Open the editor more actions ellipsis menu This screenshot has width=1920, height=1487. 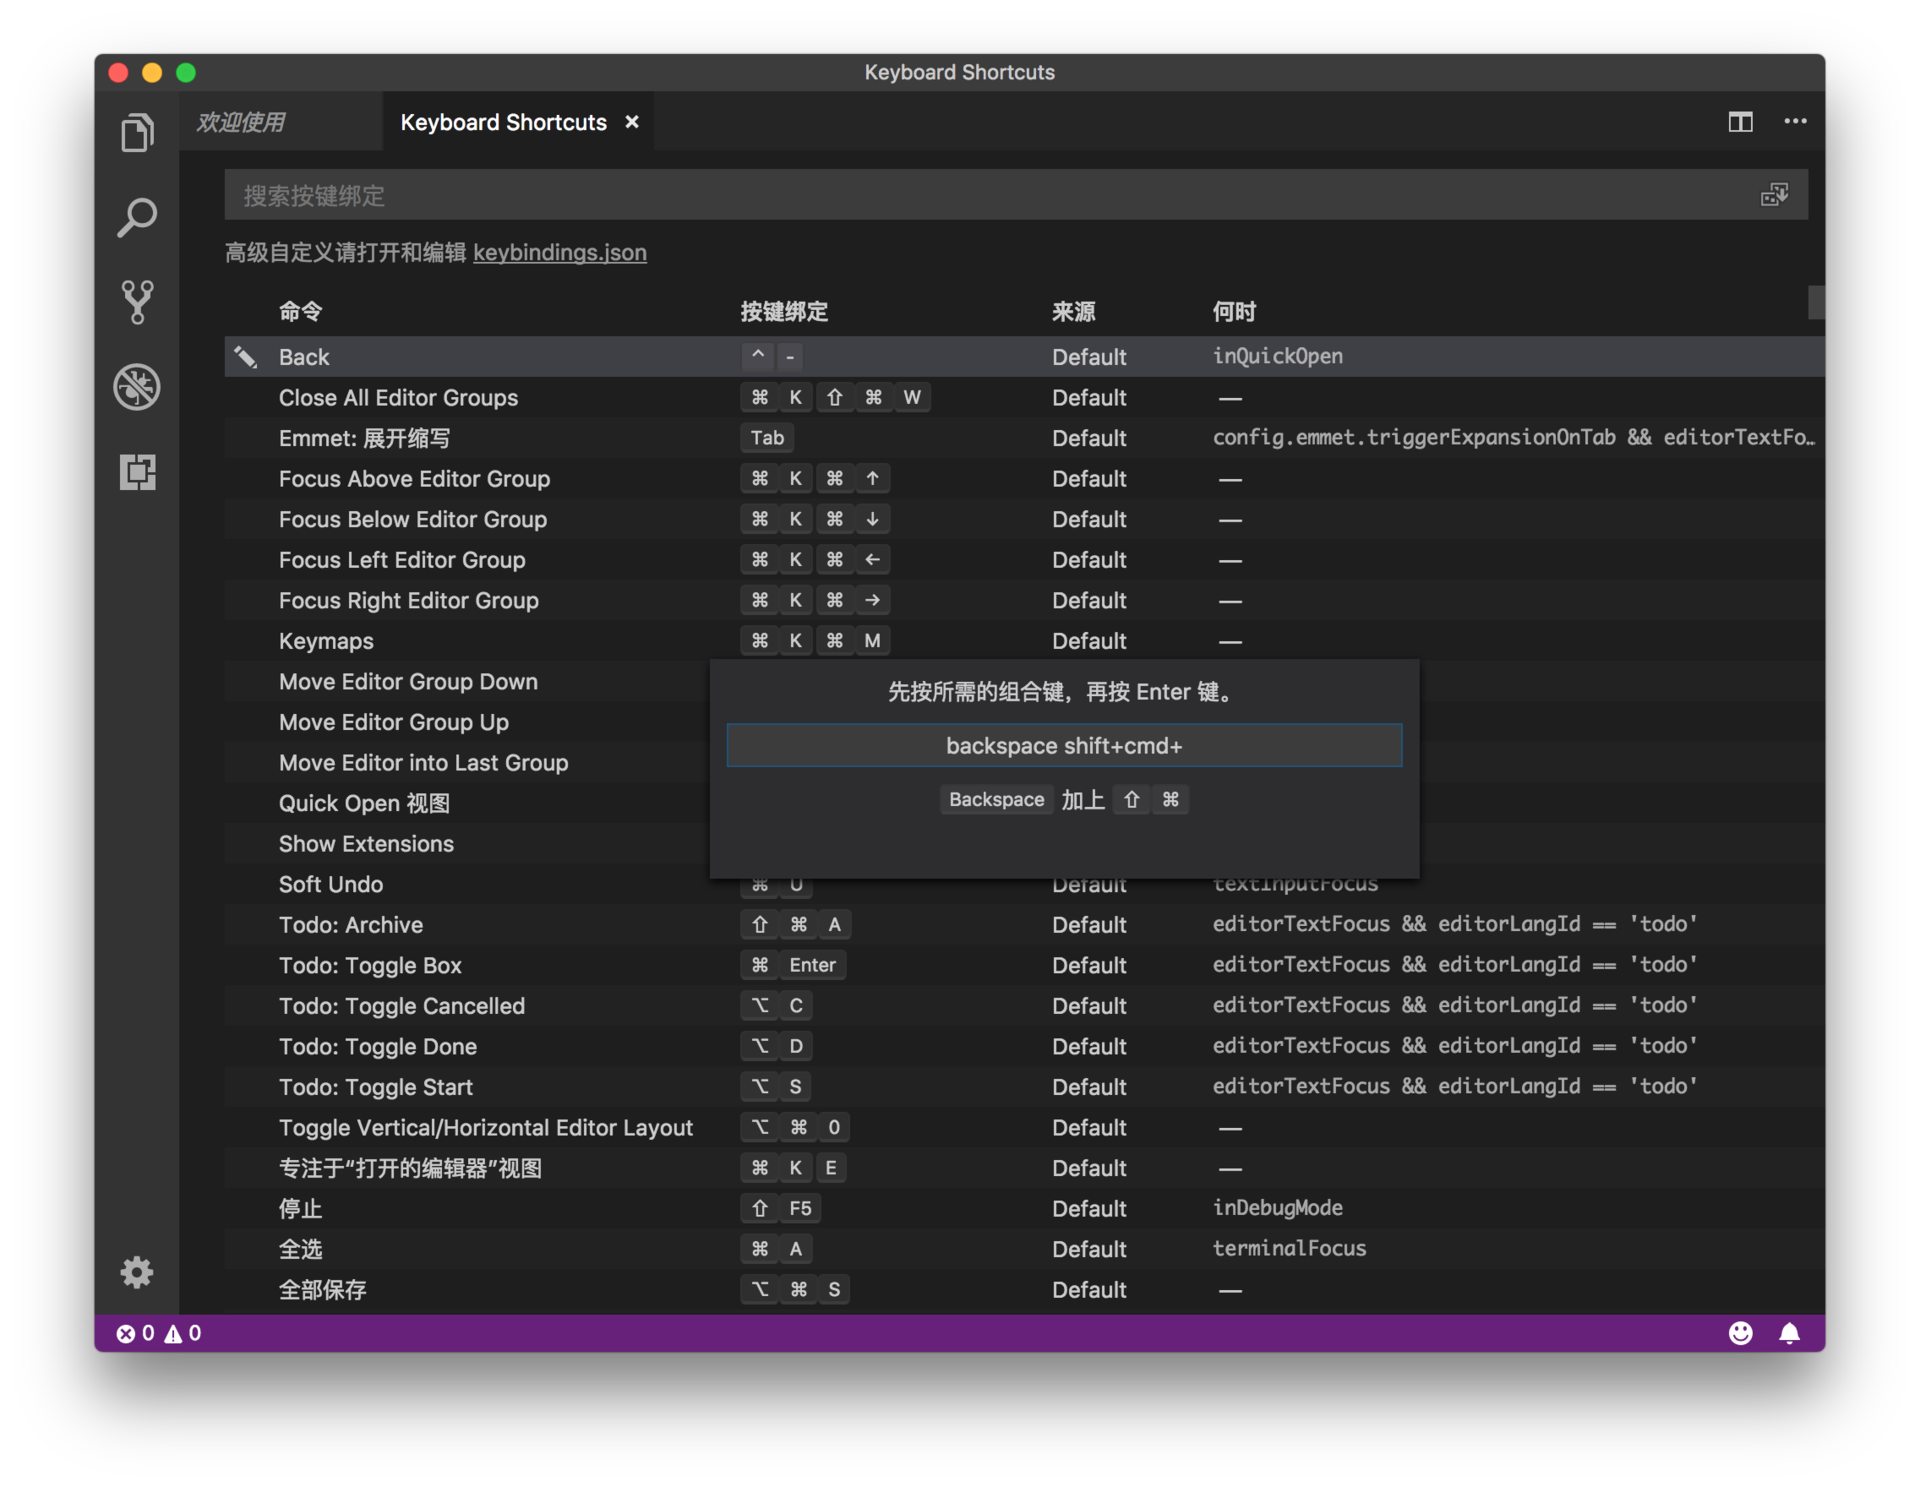pos(1795,122)
